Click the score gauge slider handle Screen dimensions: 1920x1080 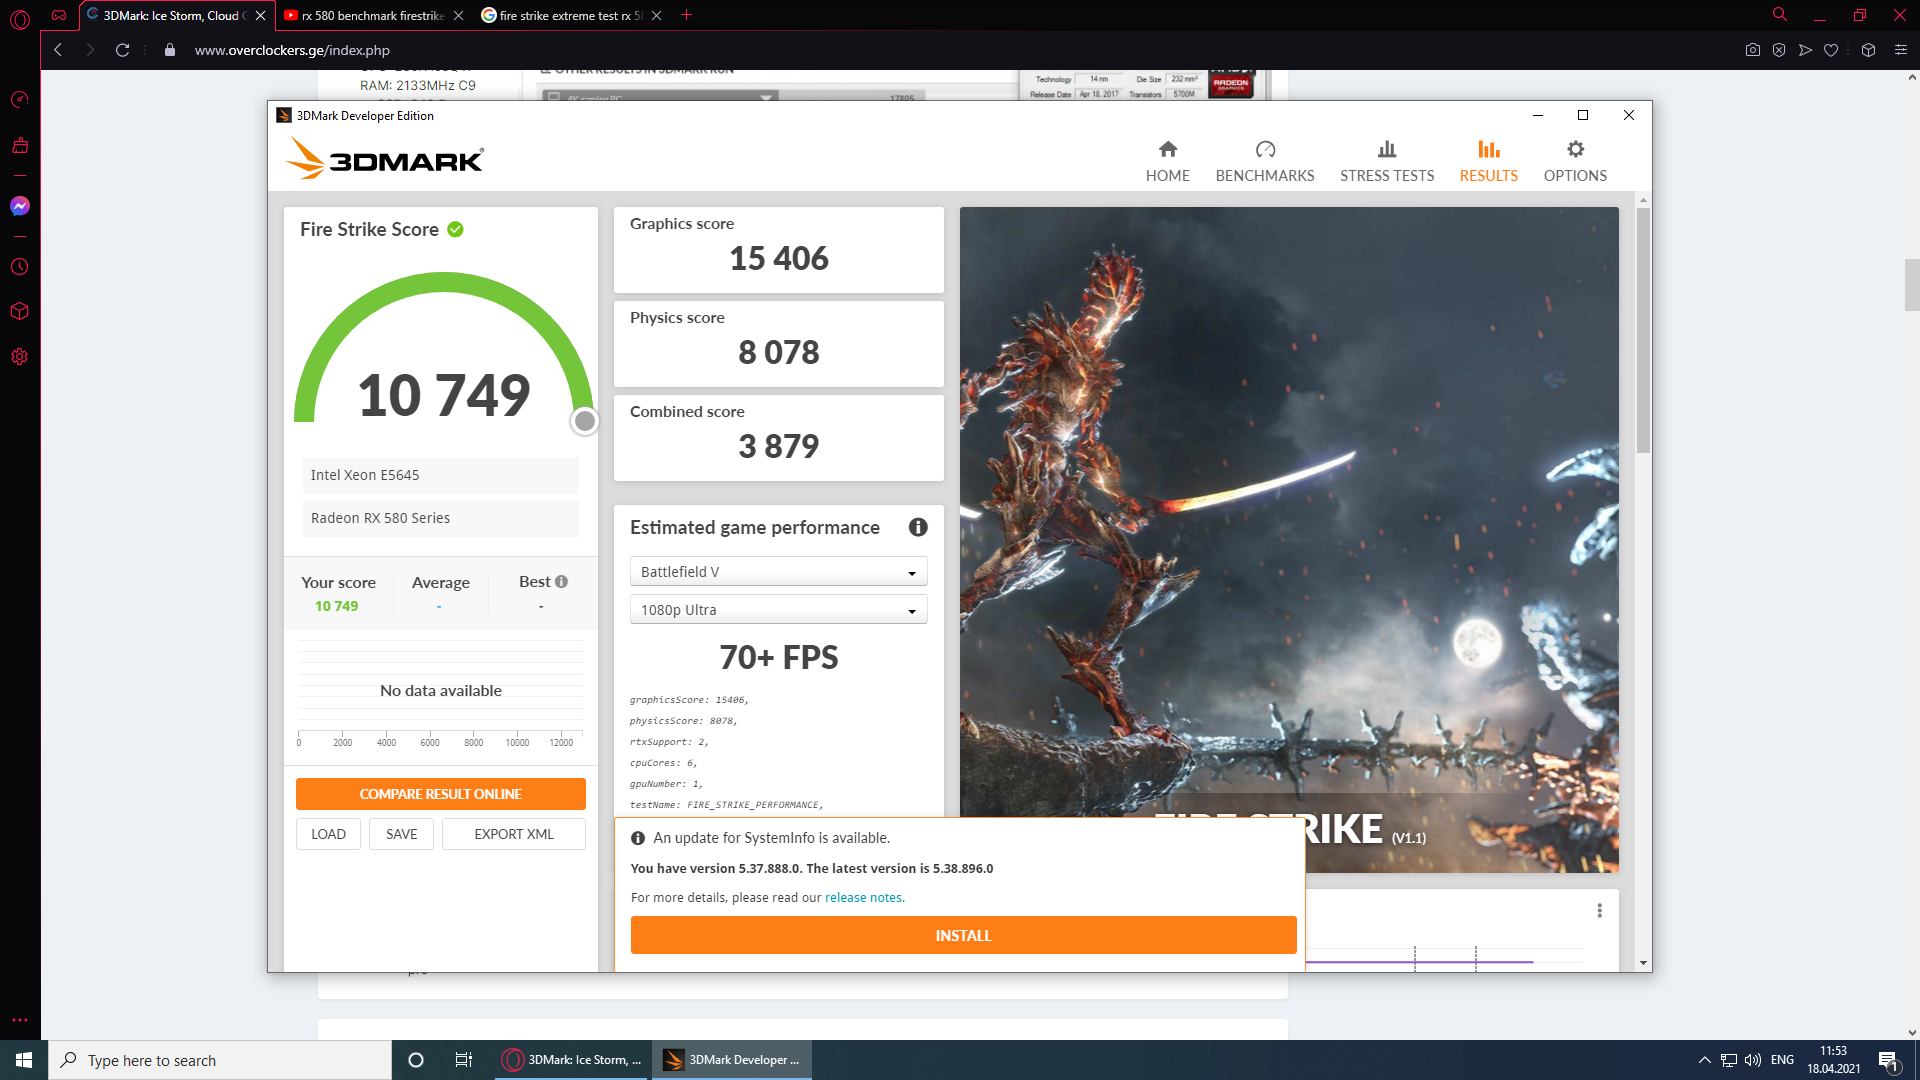pos(585,421)
